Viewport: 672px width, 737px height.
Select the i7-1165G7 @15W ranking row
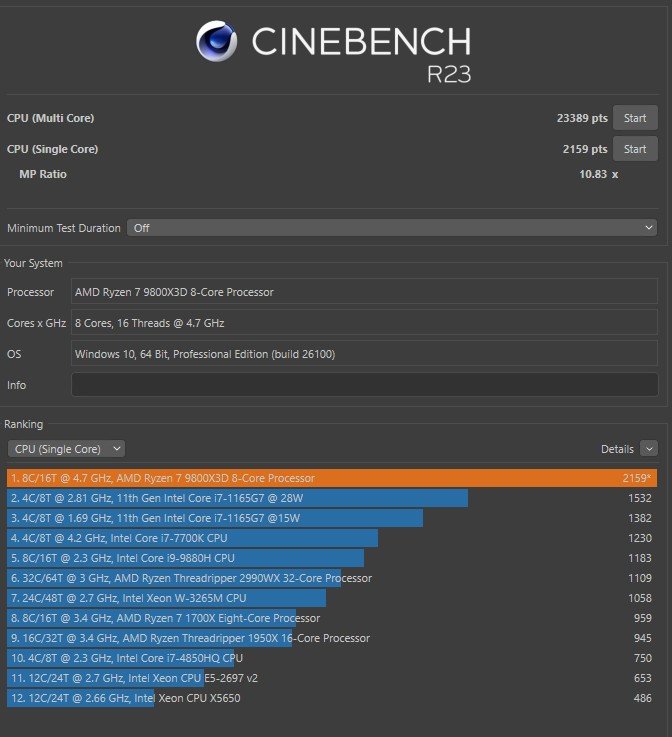pos(332,518)
